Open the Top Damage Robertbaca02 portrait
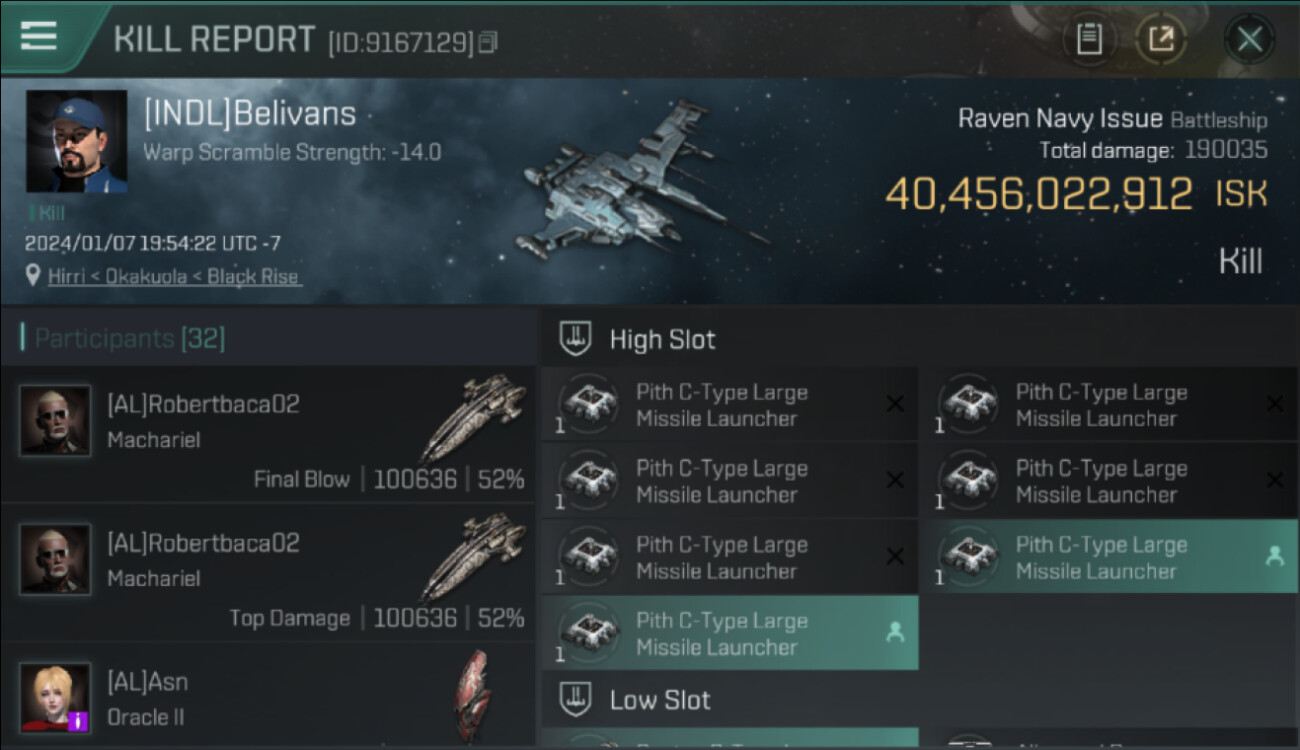Viewport: 1300px width, 750px height. (x=55, y=559)
